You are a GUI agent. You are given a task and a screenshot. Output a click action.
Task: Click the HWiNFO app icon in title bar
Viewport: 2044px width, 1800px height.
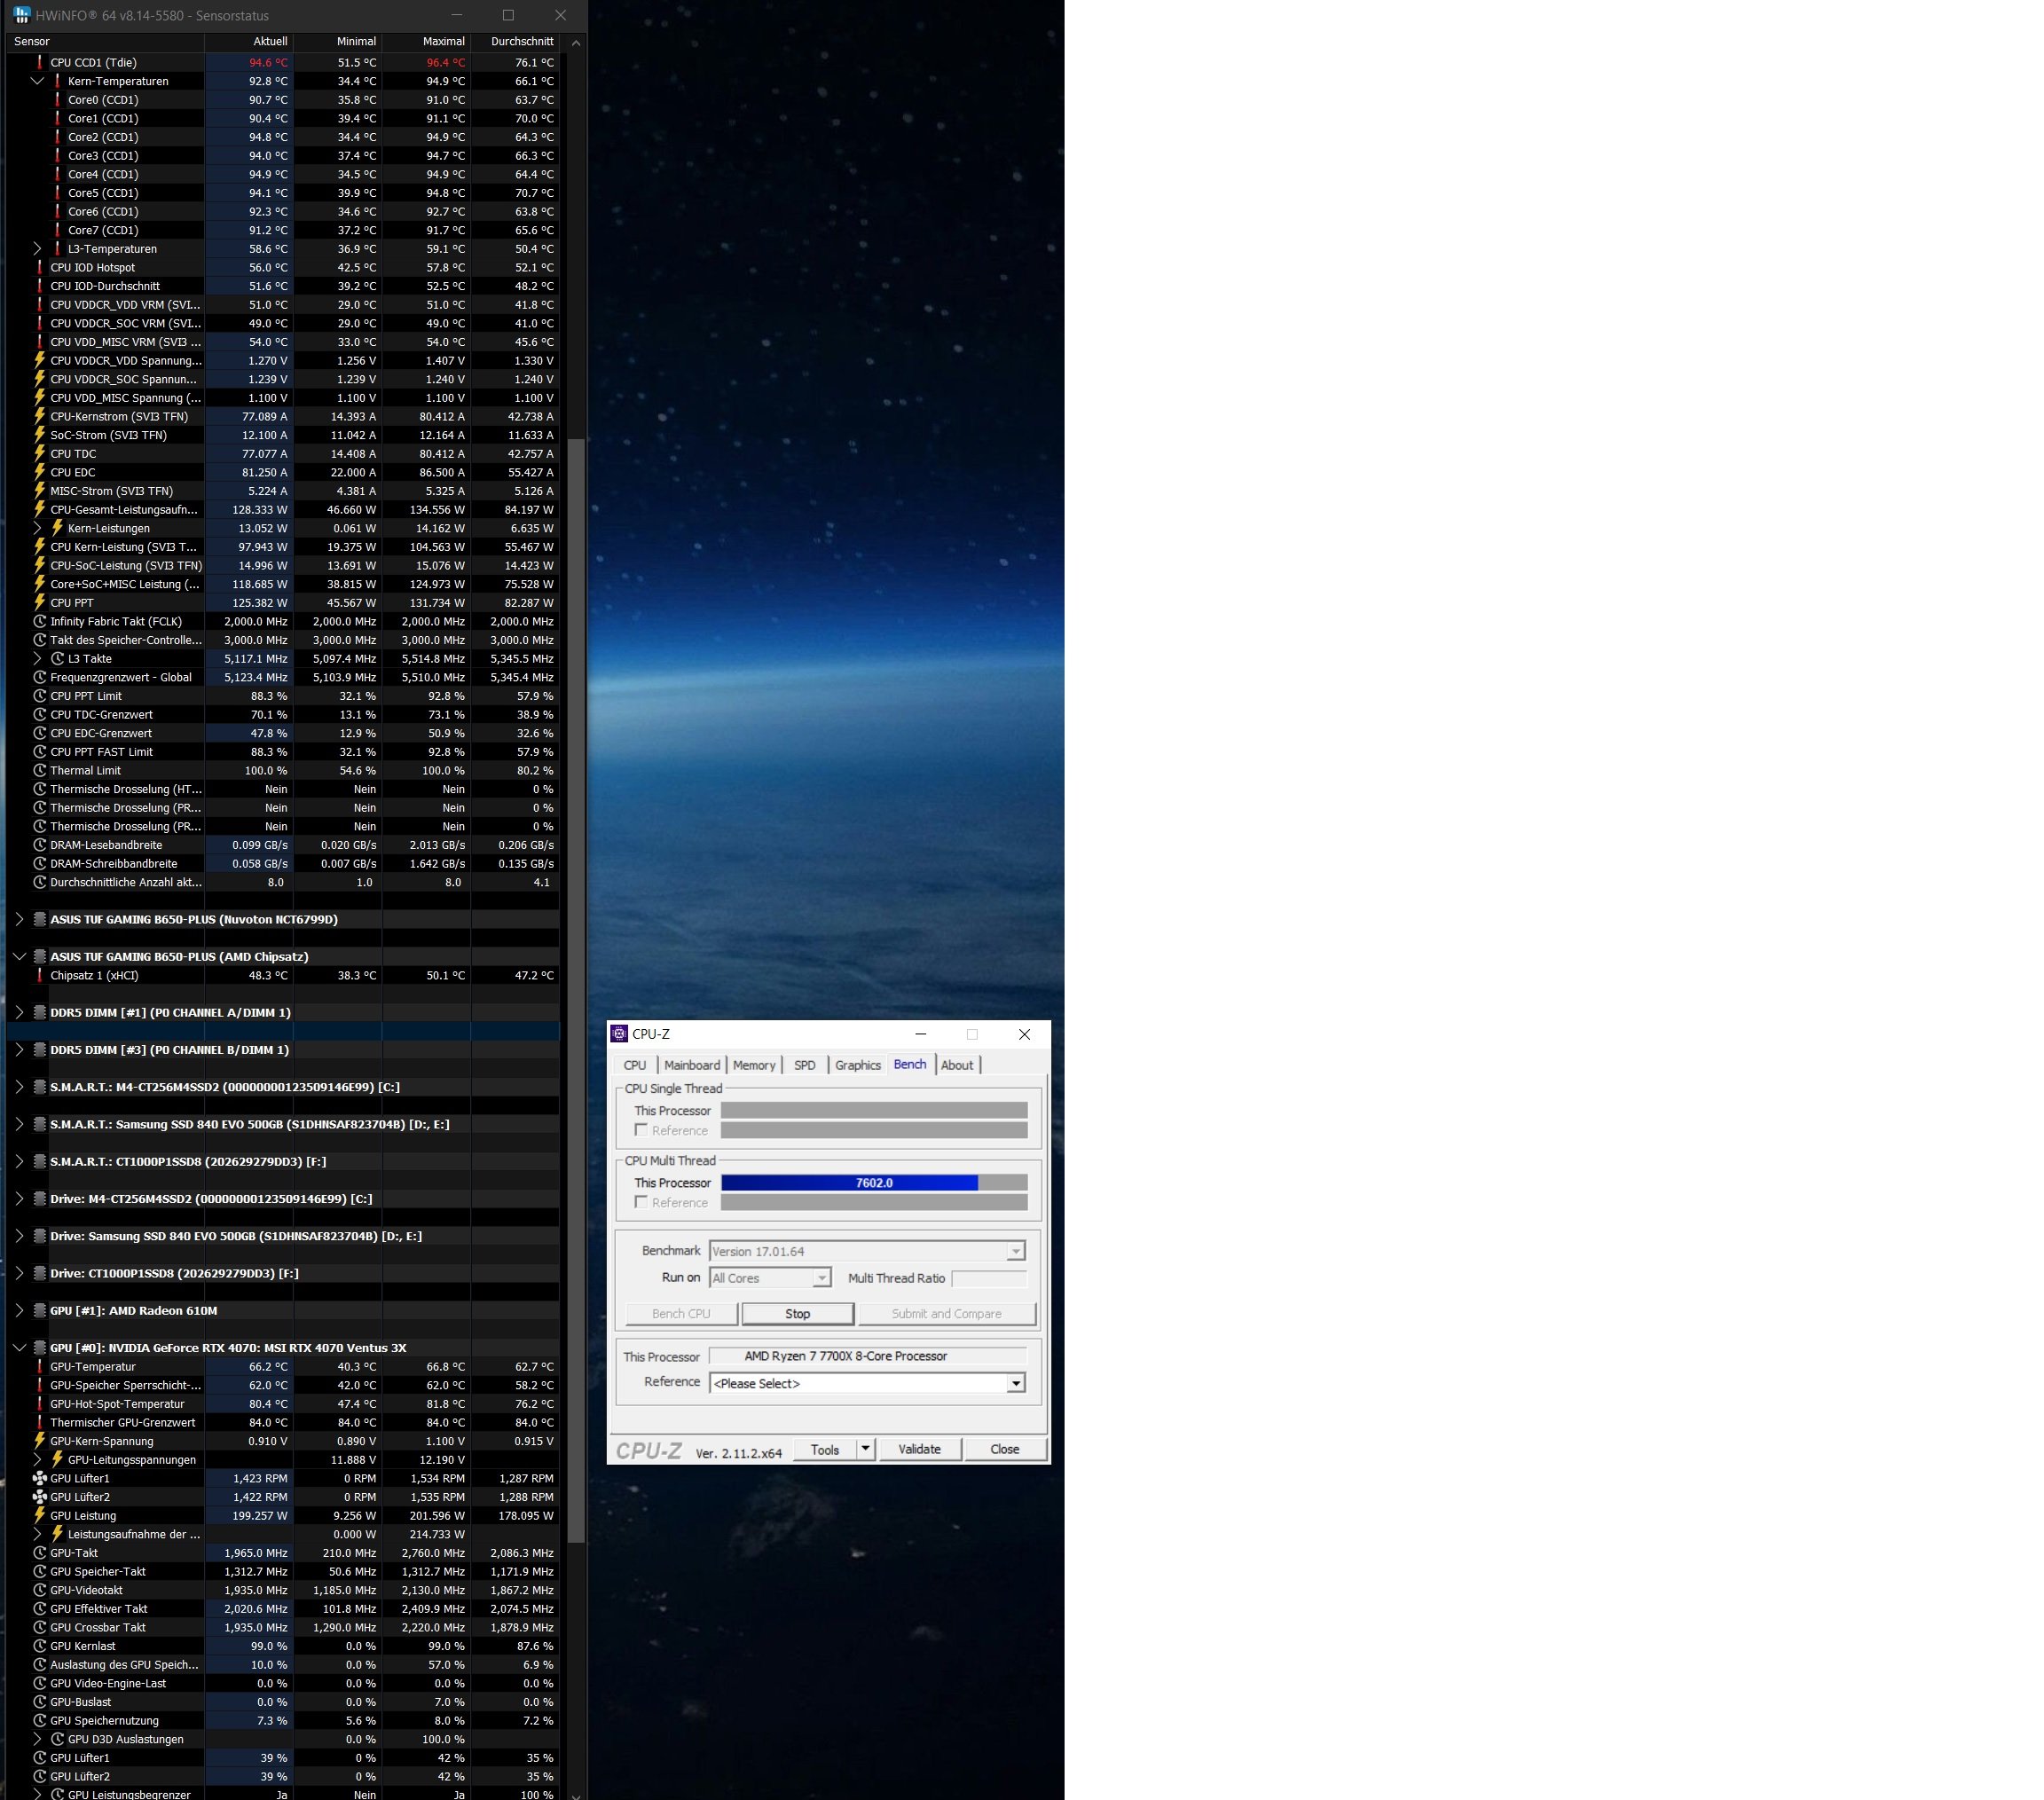[22, 15]
